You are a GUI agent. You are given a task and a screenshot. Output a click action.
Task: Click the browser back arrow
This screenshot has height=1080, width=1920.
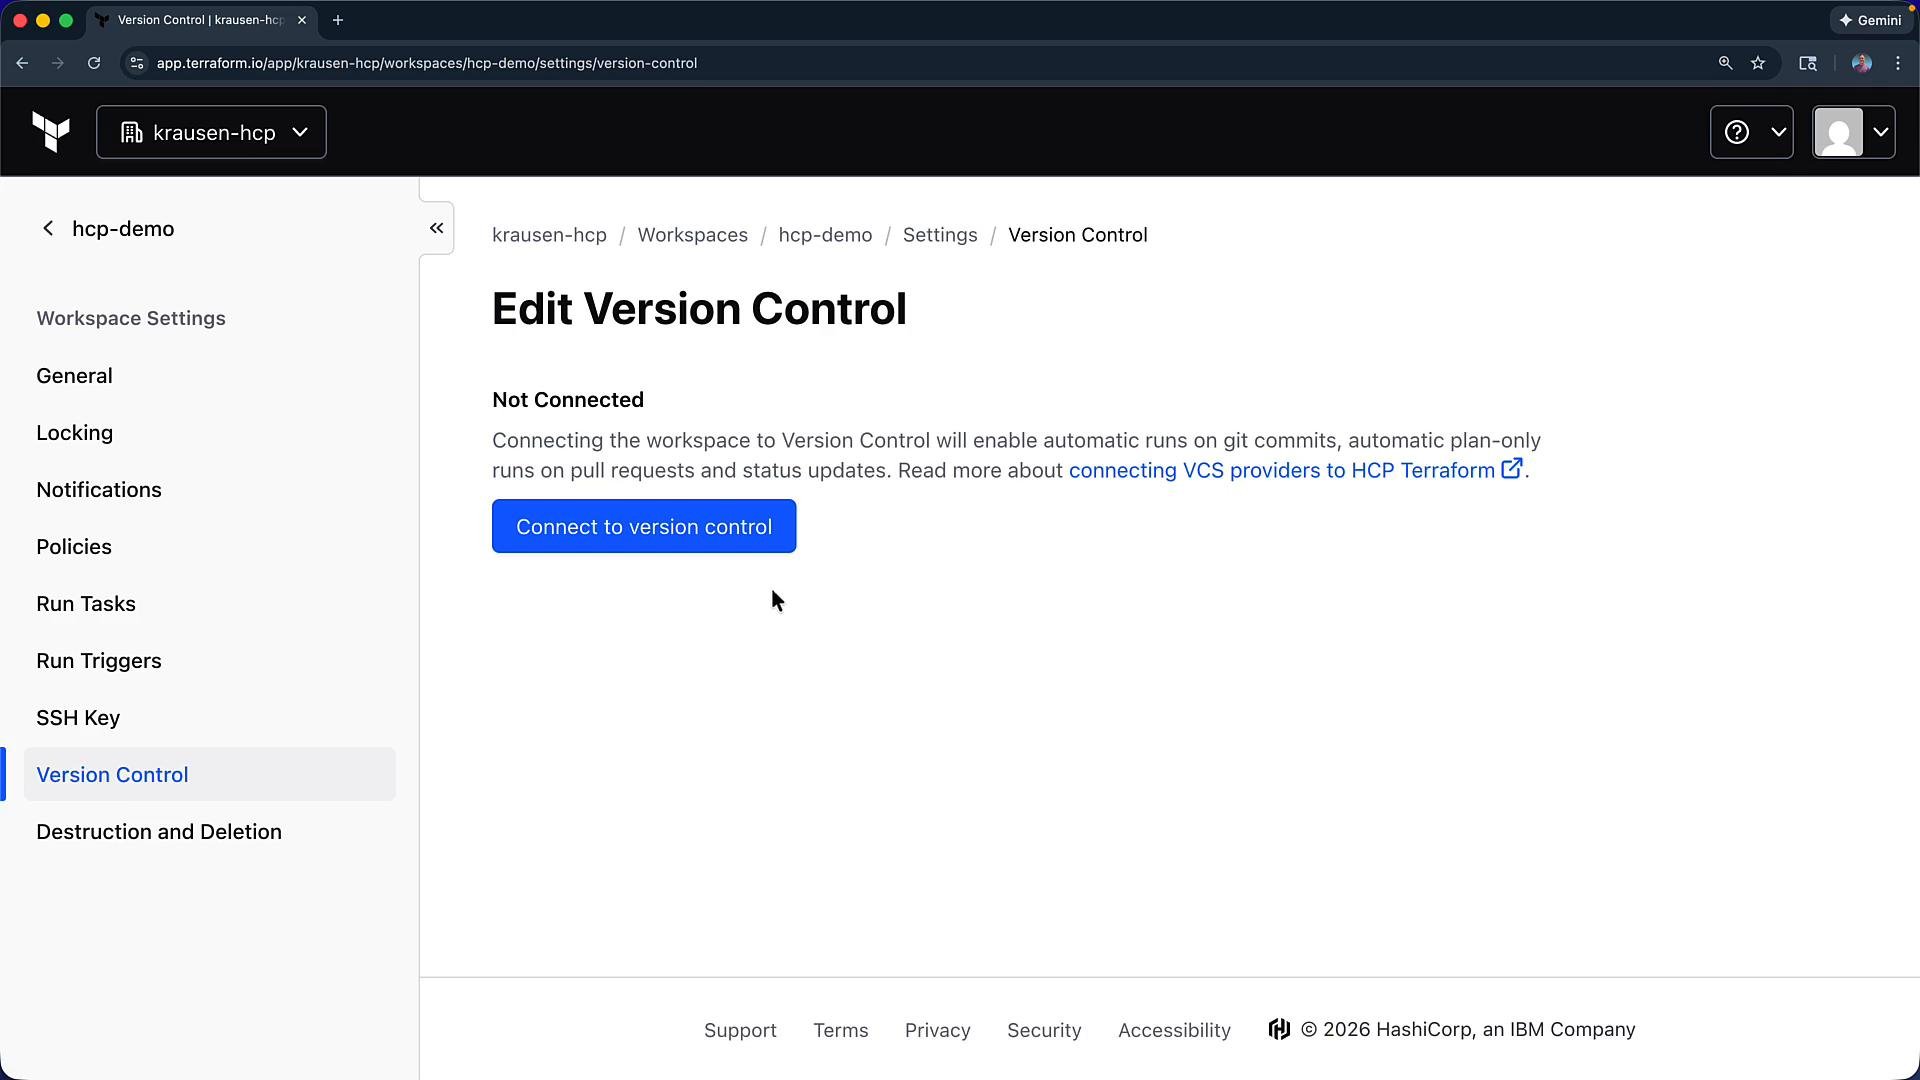pyautogui.click(x=22, y=63)
